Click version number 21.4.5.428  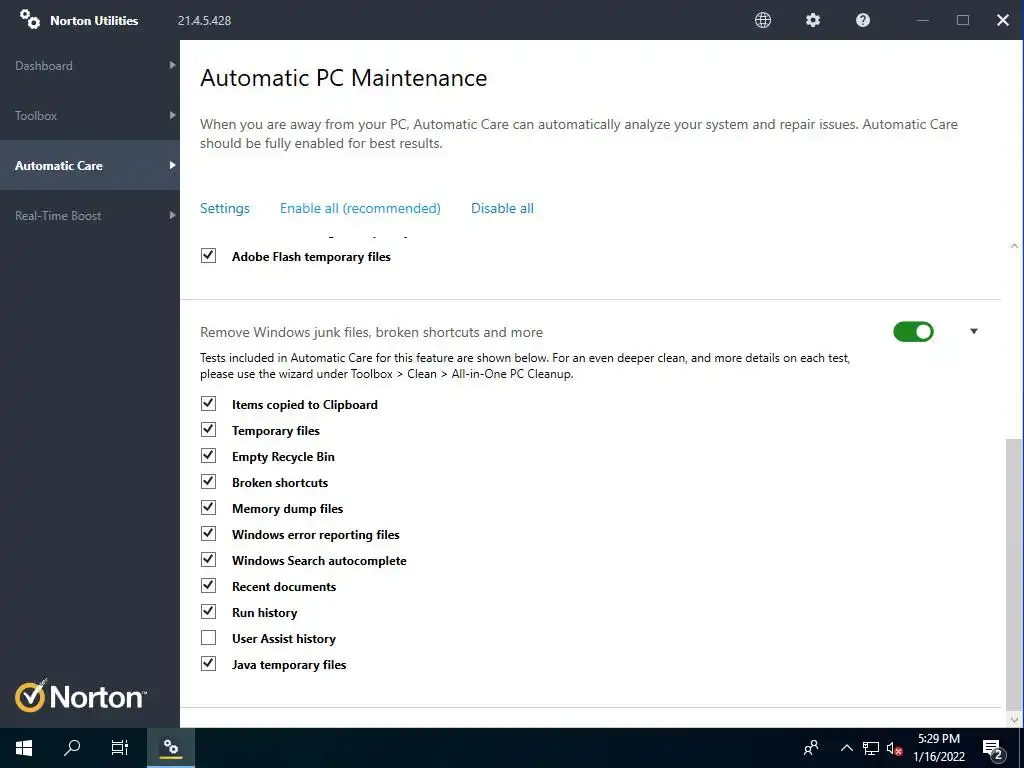pos(204,21)
